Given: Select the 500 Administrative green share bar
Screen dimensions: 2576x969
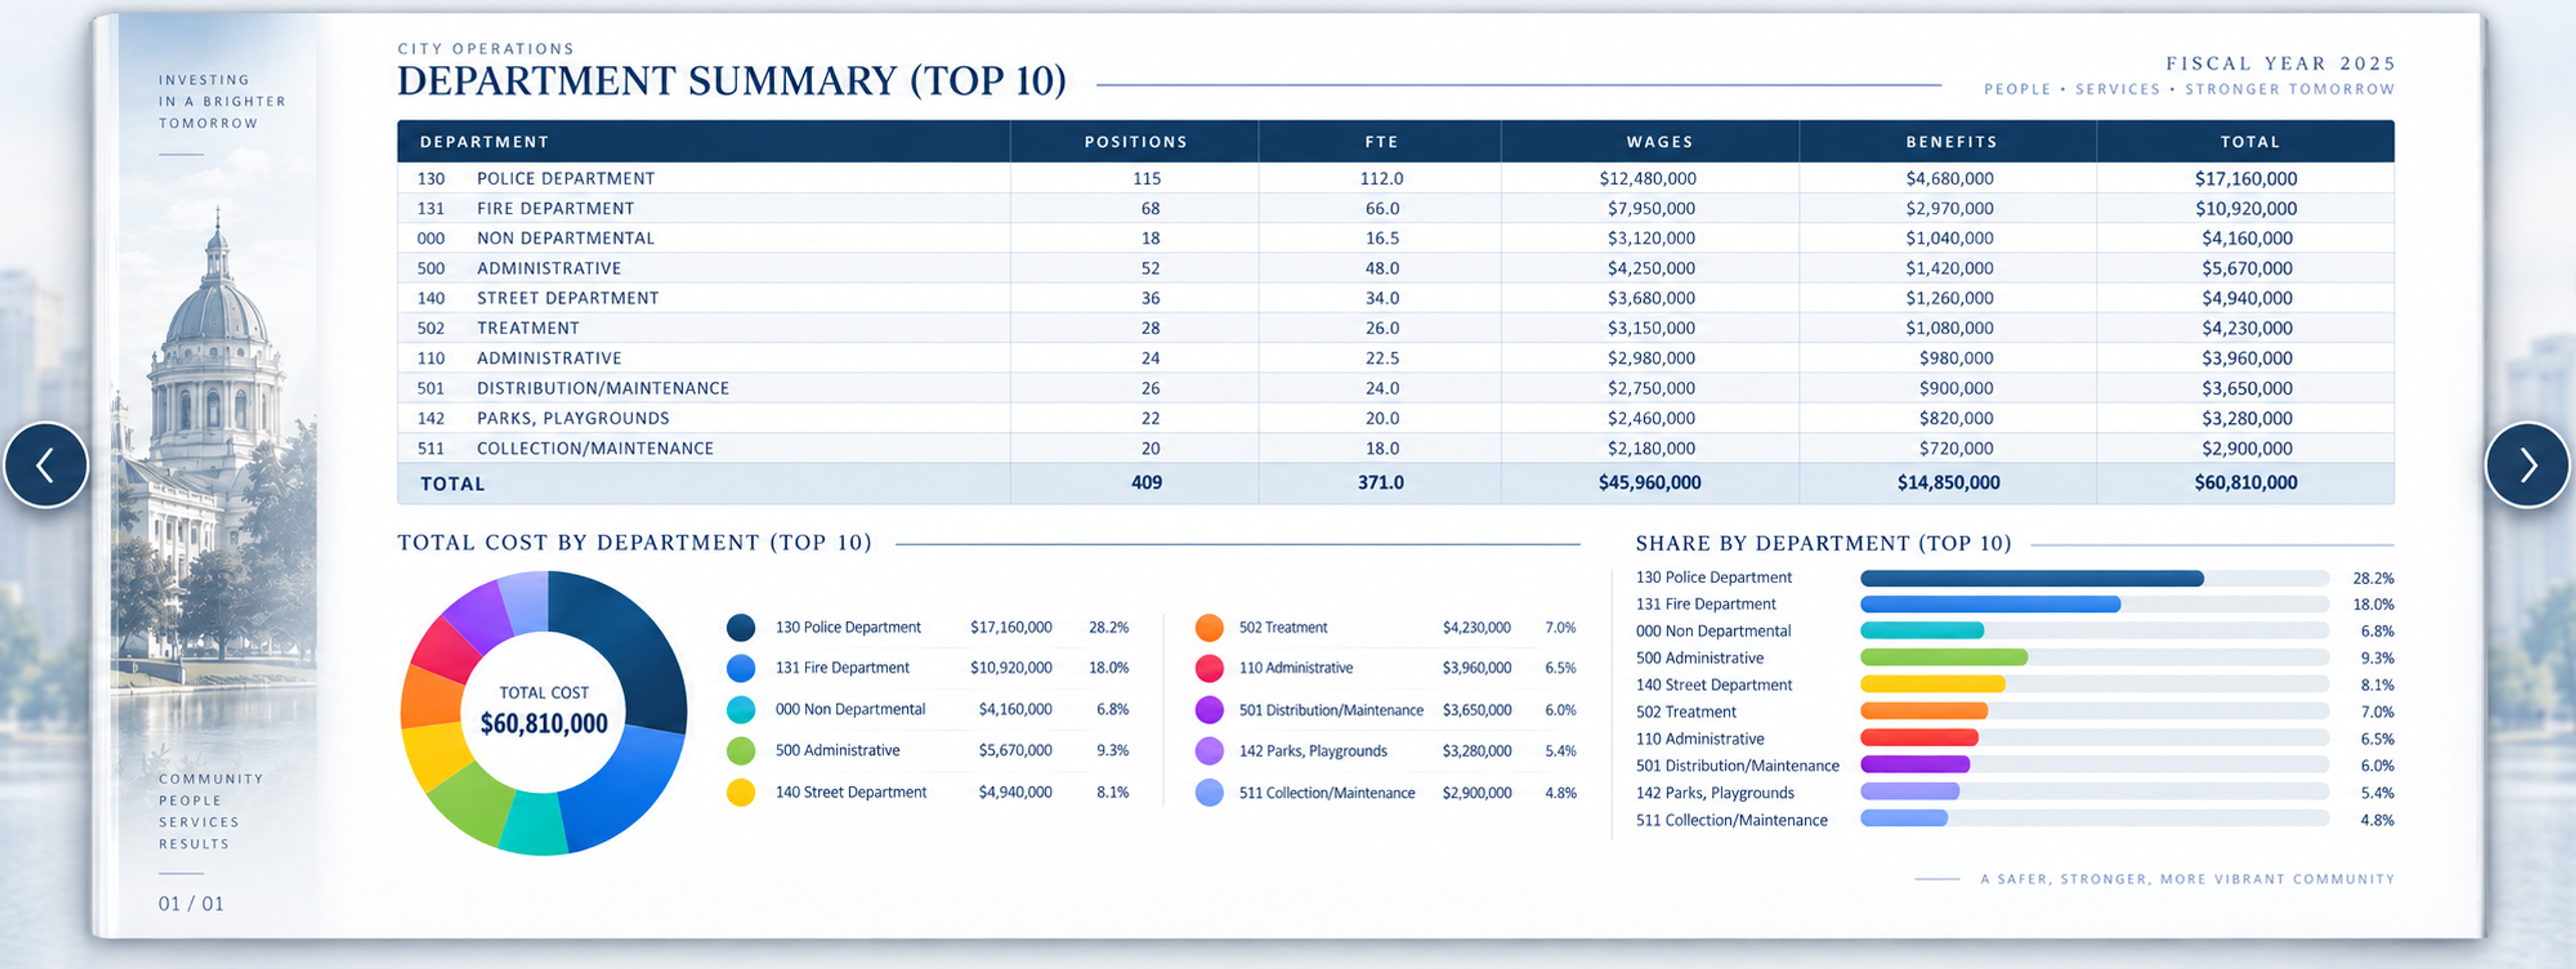Looking at the screenshot, I should click(x=1943, y=657).
